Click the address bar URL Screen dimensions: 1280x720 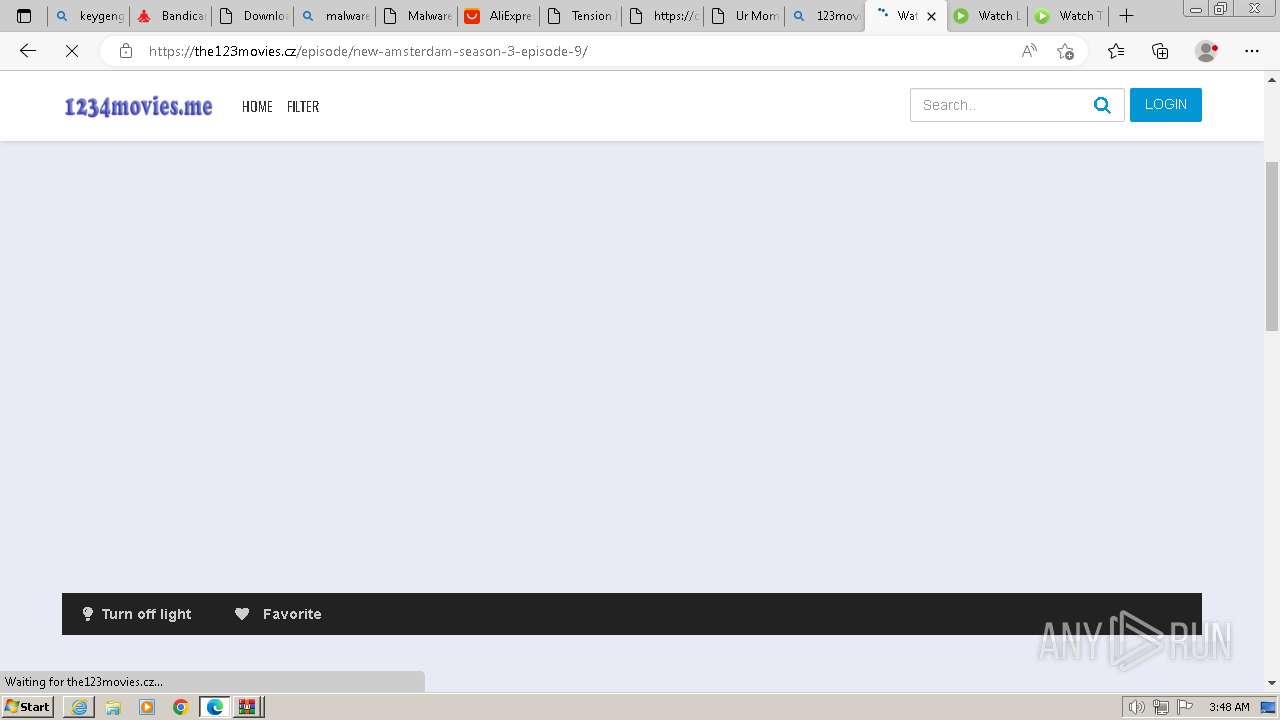(368, 51)
